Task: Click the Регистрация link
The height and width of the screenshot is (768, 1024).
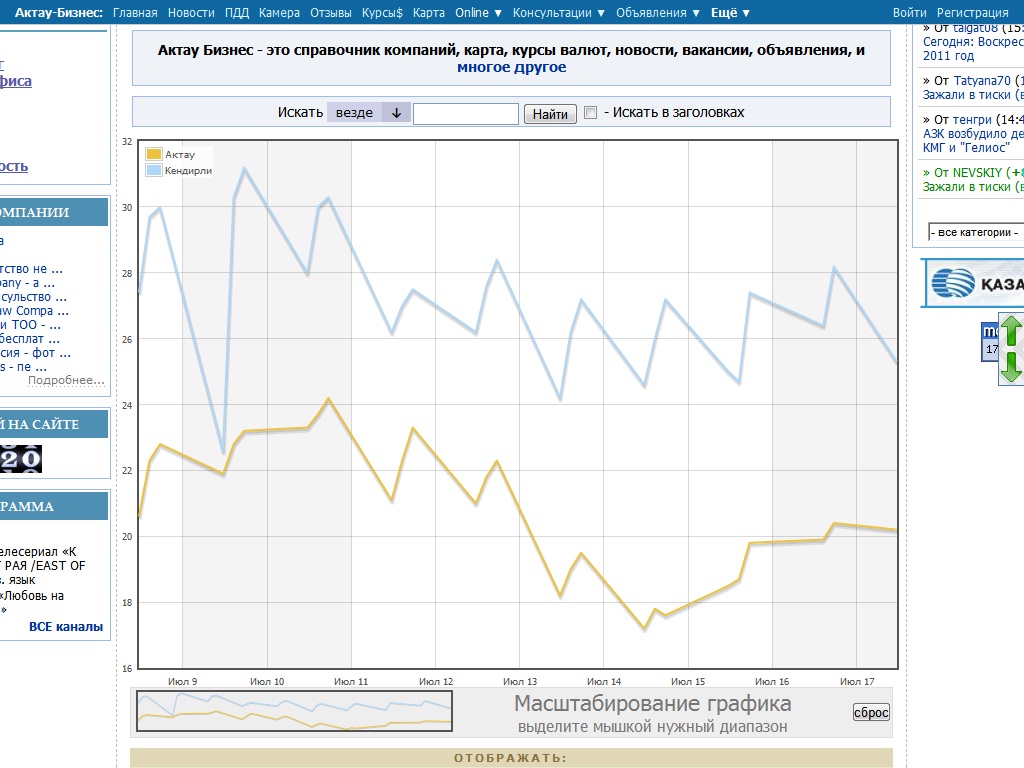Action: [x=972, y=12]
